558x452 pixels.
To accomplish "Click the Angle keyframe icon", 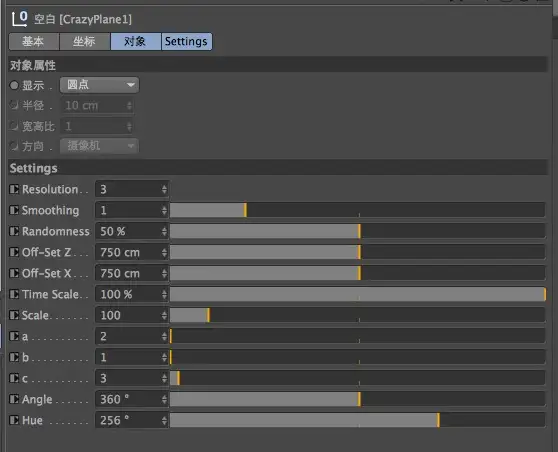I will pos(14,399).
